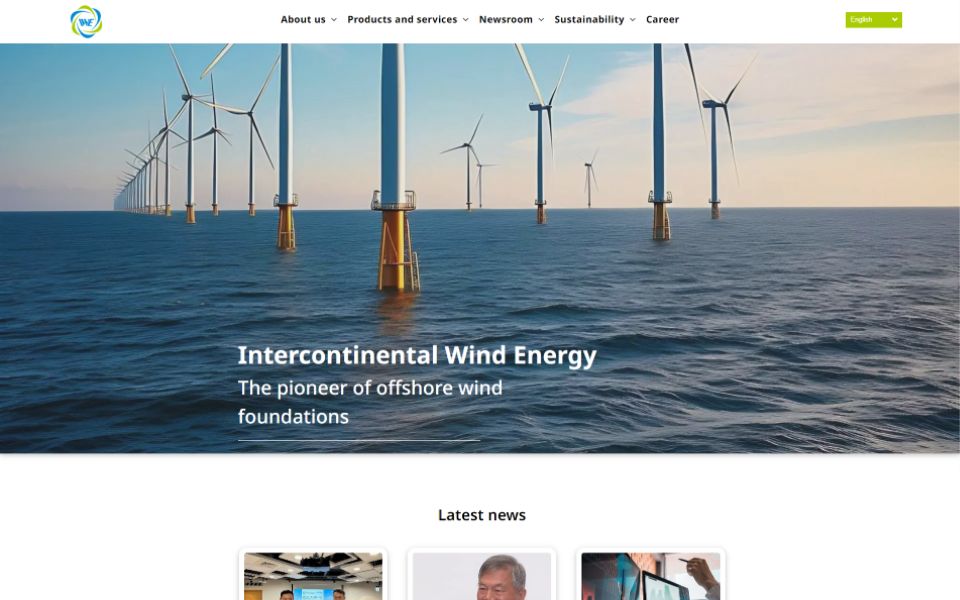960x600 pixels.
Task: Open the About us menu
Action: point(302,20)
